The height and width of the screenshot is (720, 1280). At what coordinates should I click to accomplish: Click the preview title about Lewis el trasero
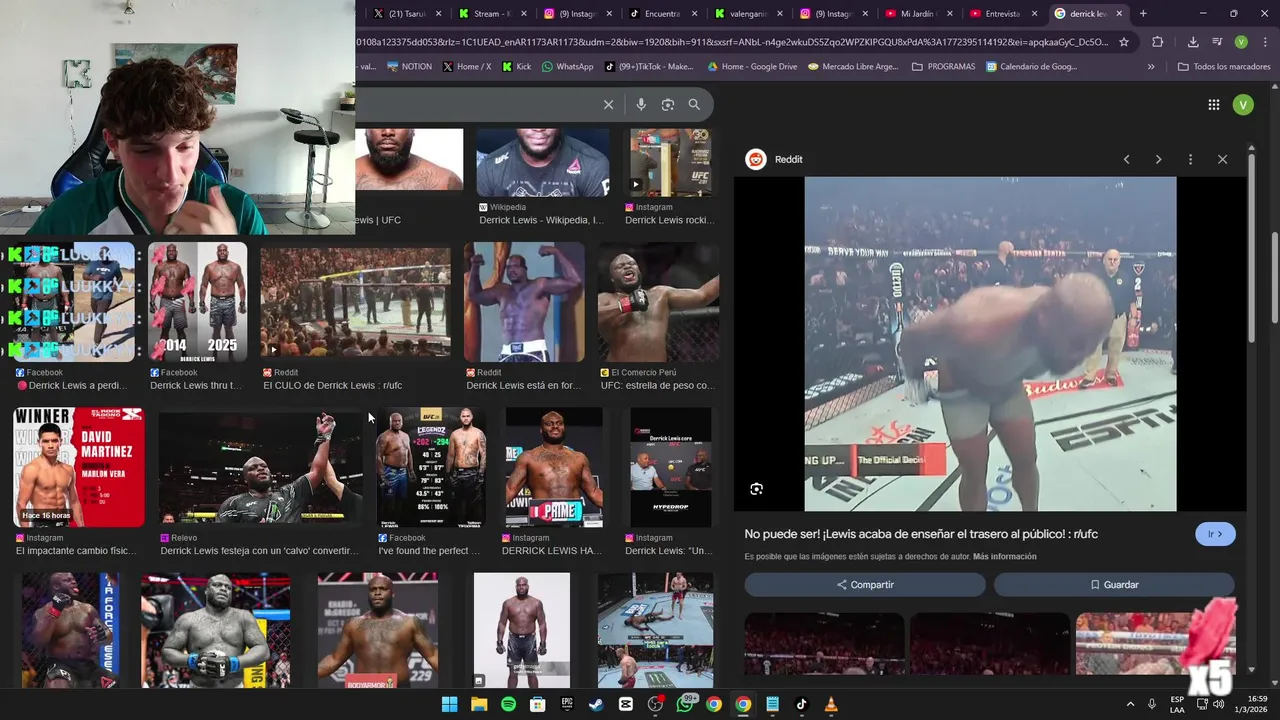click(921, 534)
